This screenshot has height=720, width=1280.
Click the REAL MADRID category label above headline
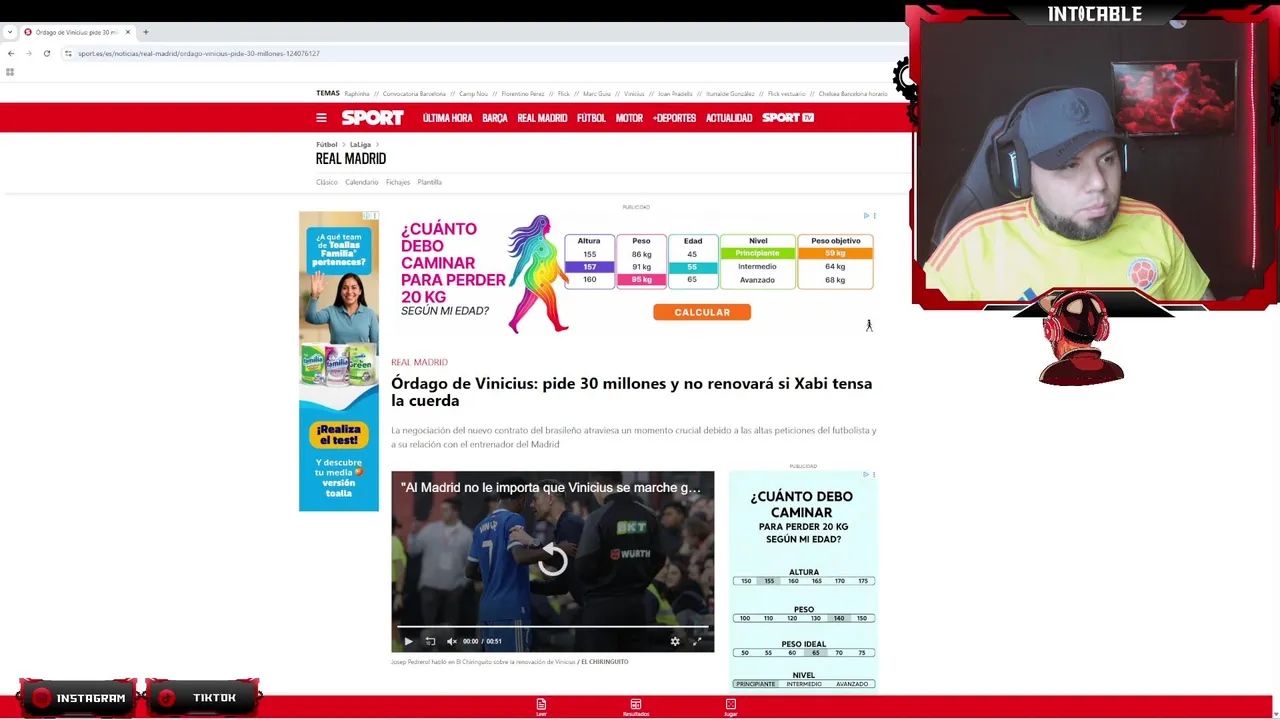point(419,362)
